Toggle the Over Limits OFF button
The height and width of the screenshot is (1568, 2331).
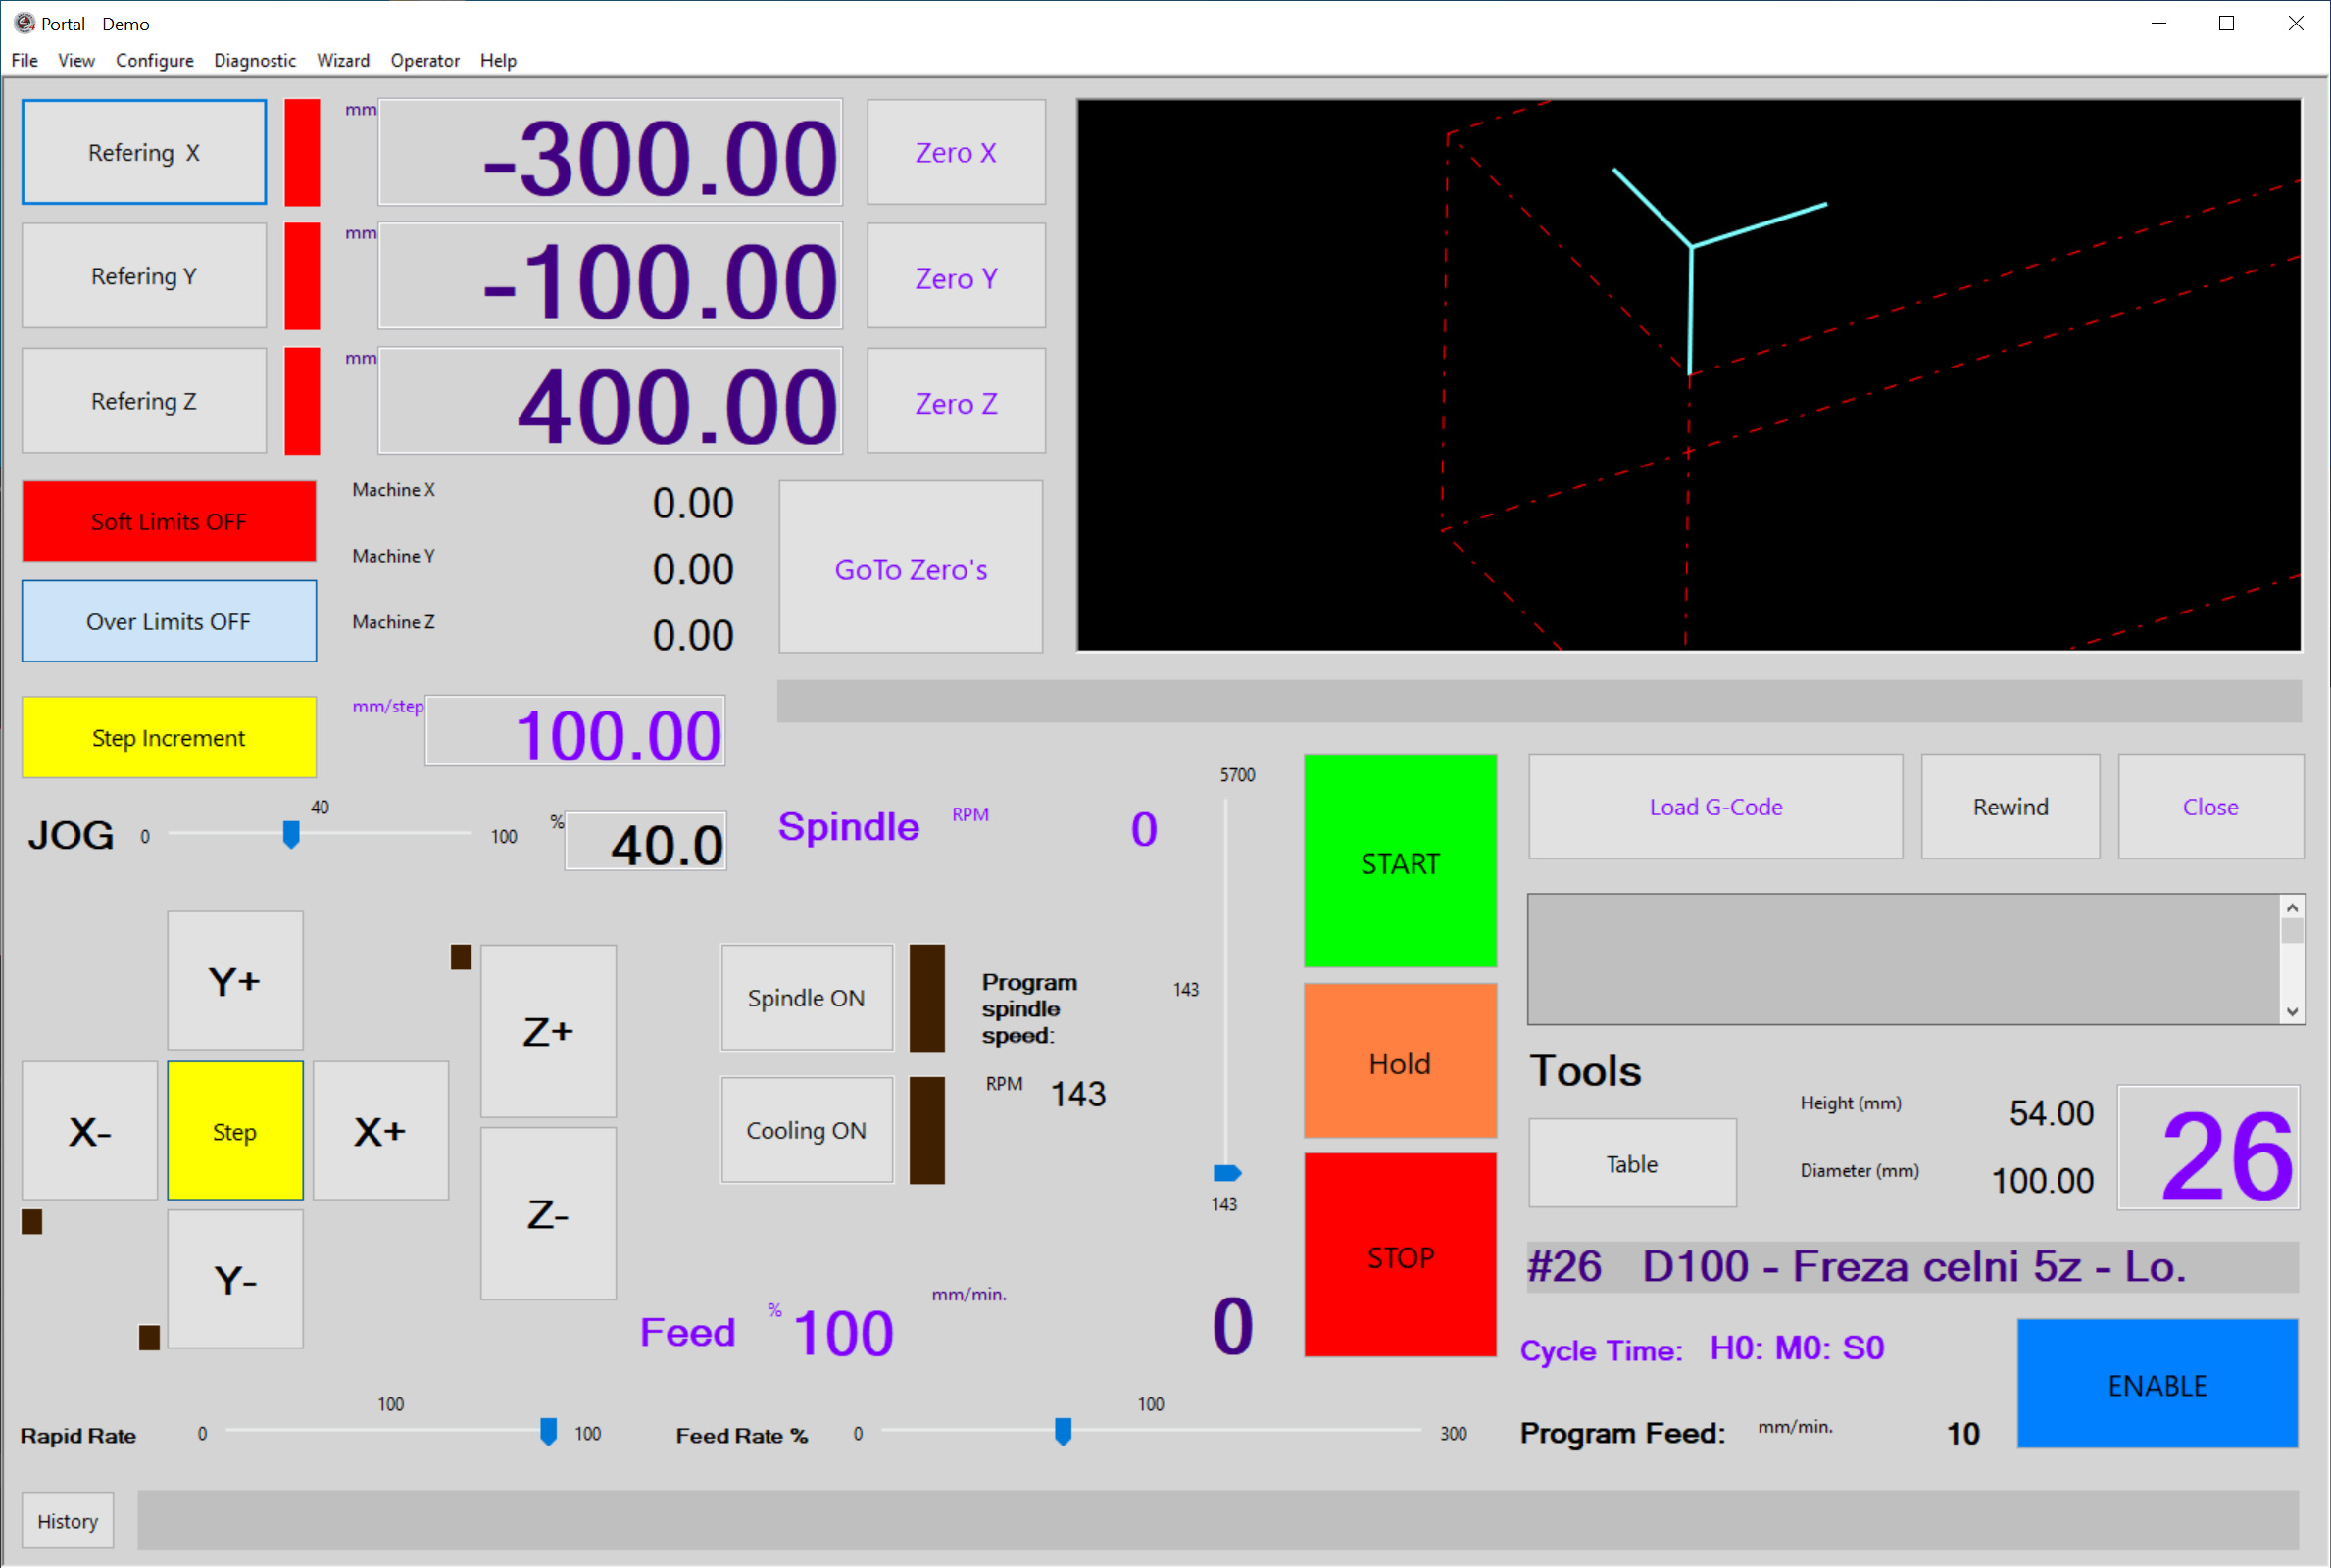pos(169,621)
